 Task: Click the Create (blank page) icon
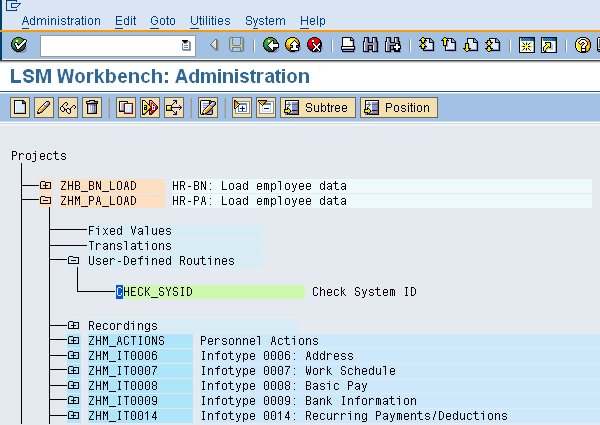click(x=20, y=107)
